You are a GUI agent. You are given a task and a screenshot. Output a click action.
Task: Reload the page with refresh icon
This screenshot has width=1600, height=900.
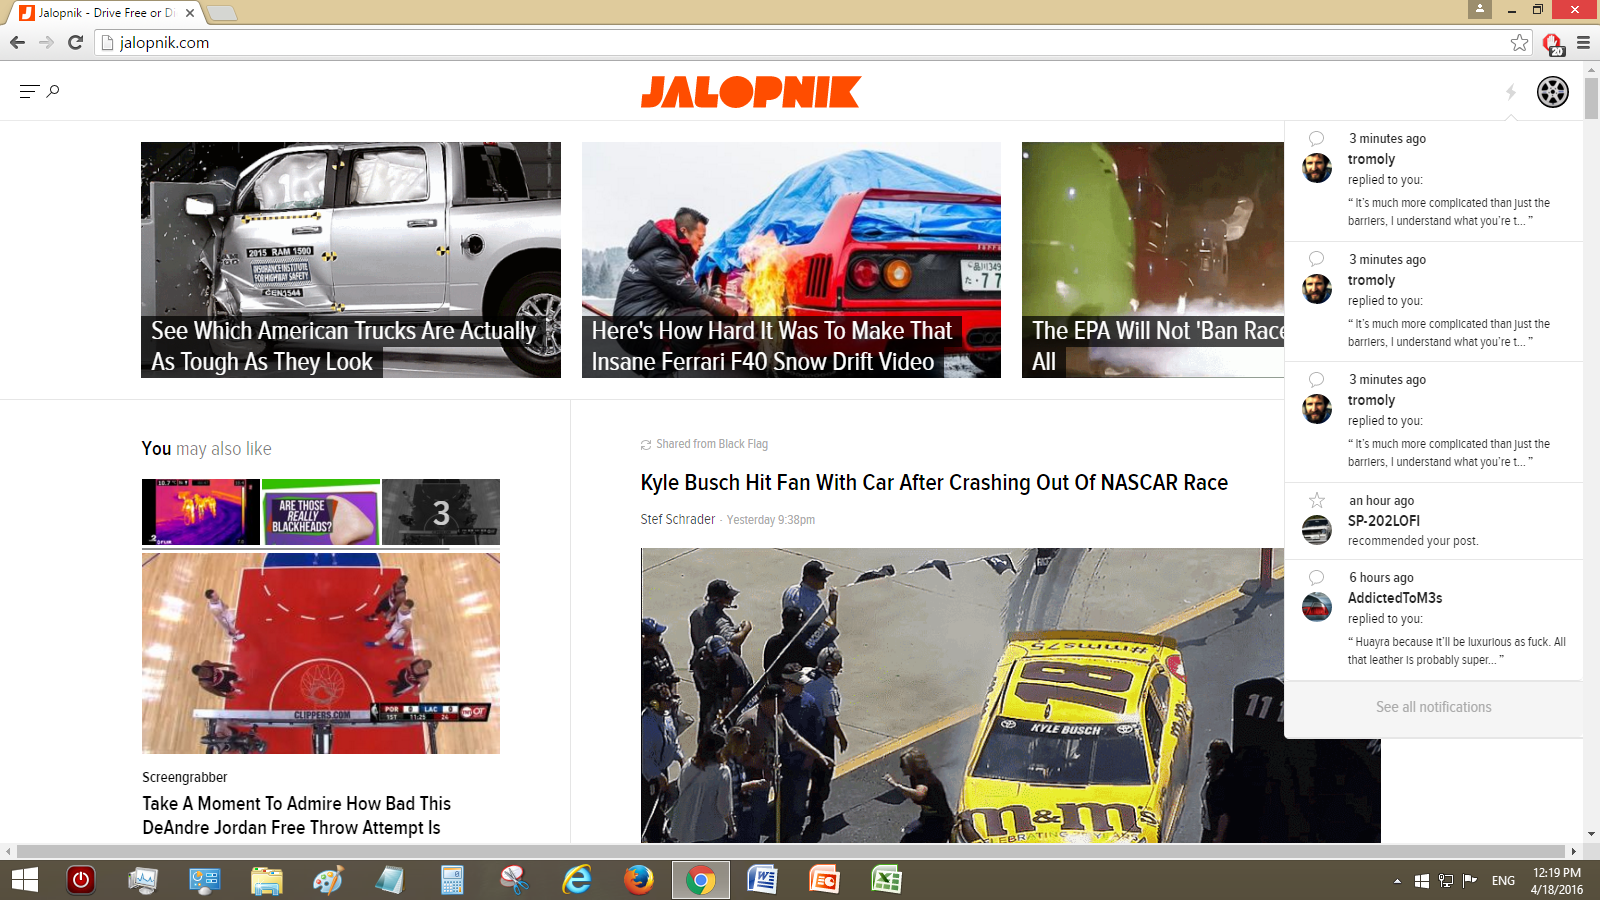coord(75,42)
